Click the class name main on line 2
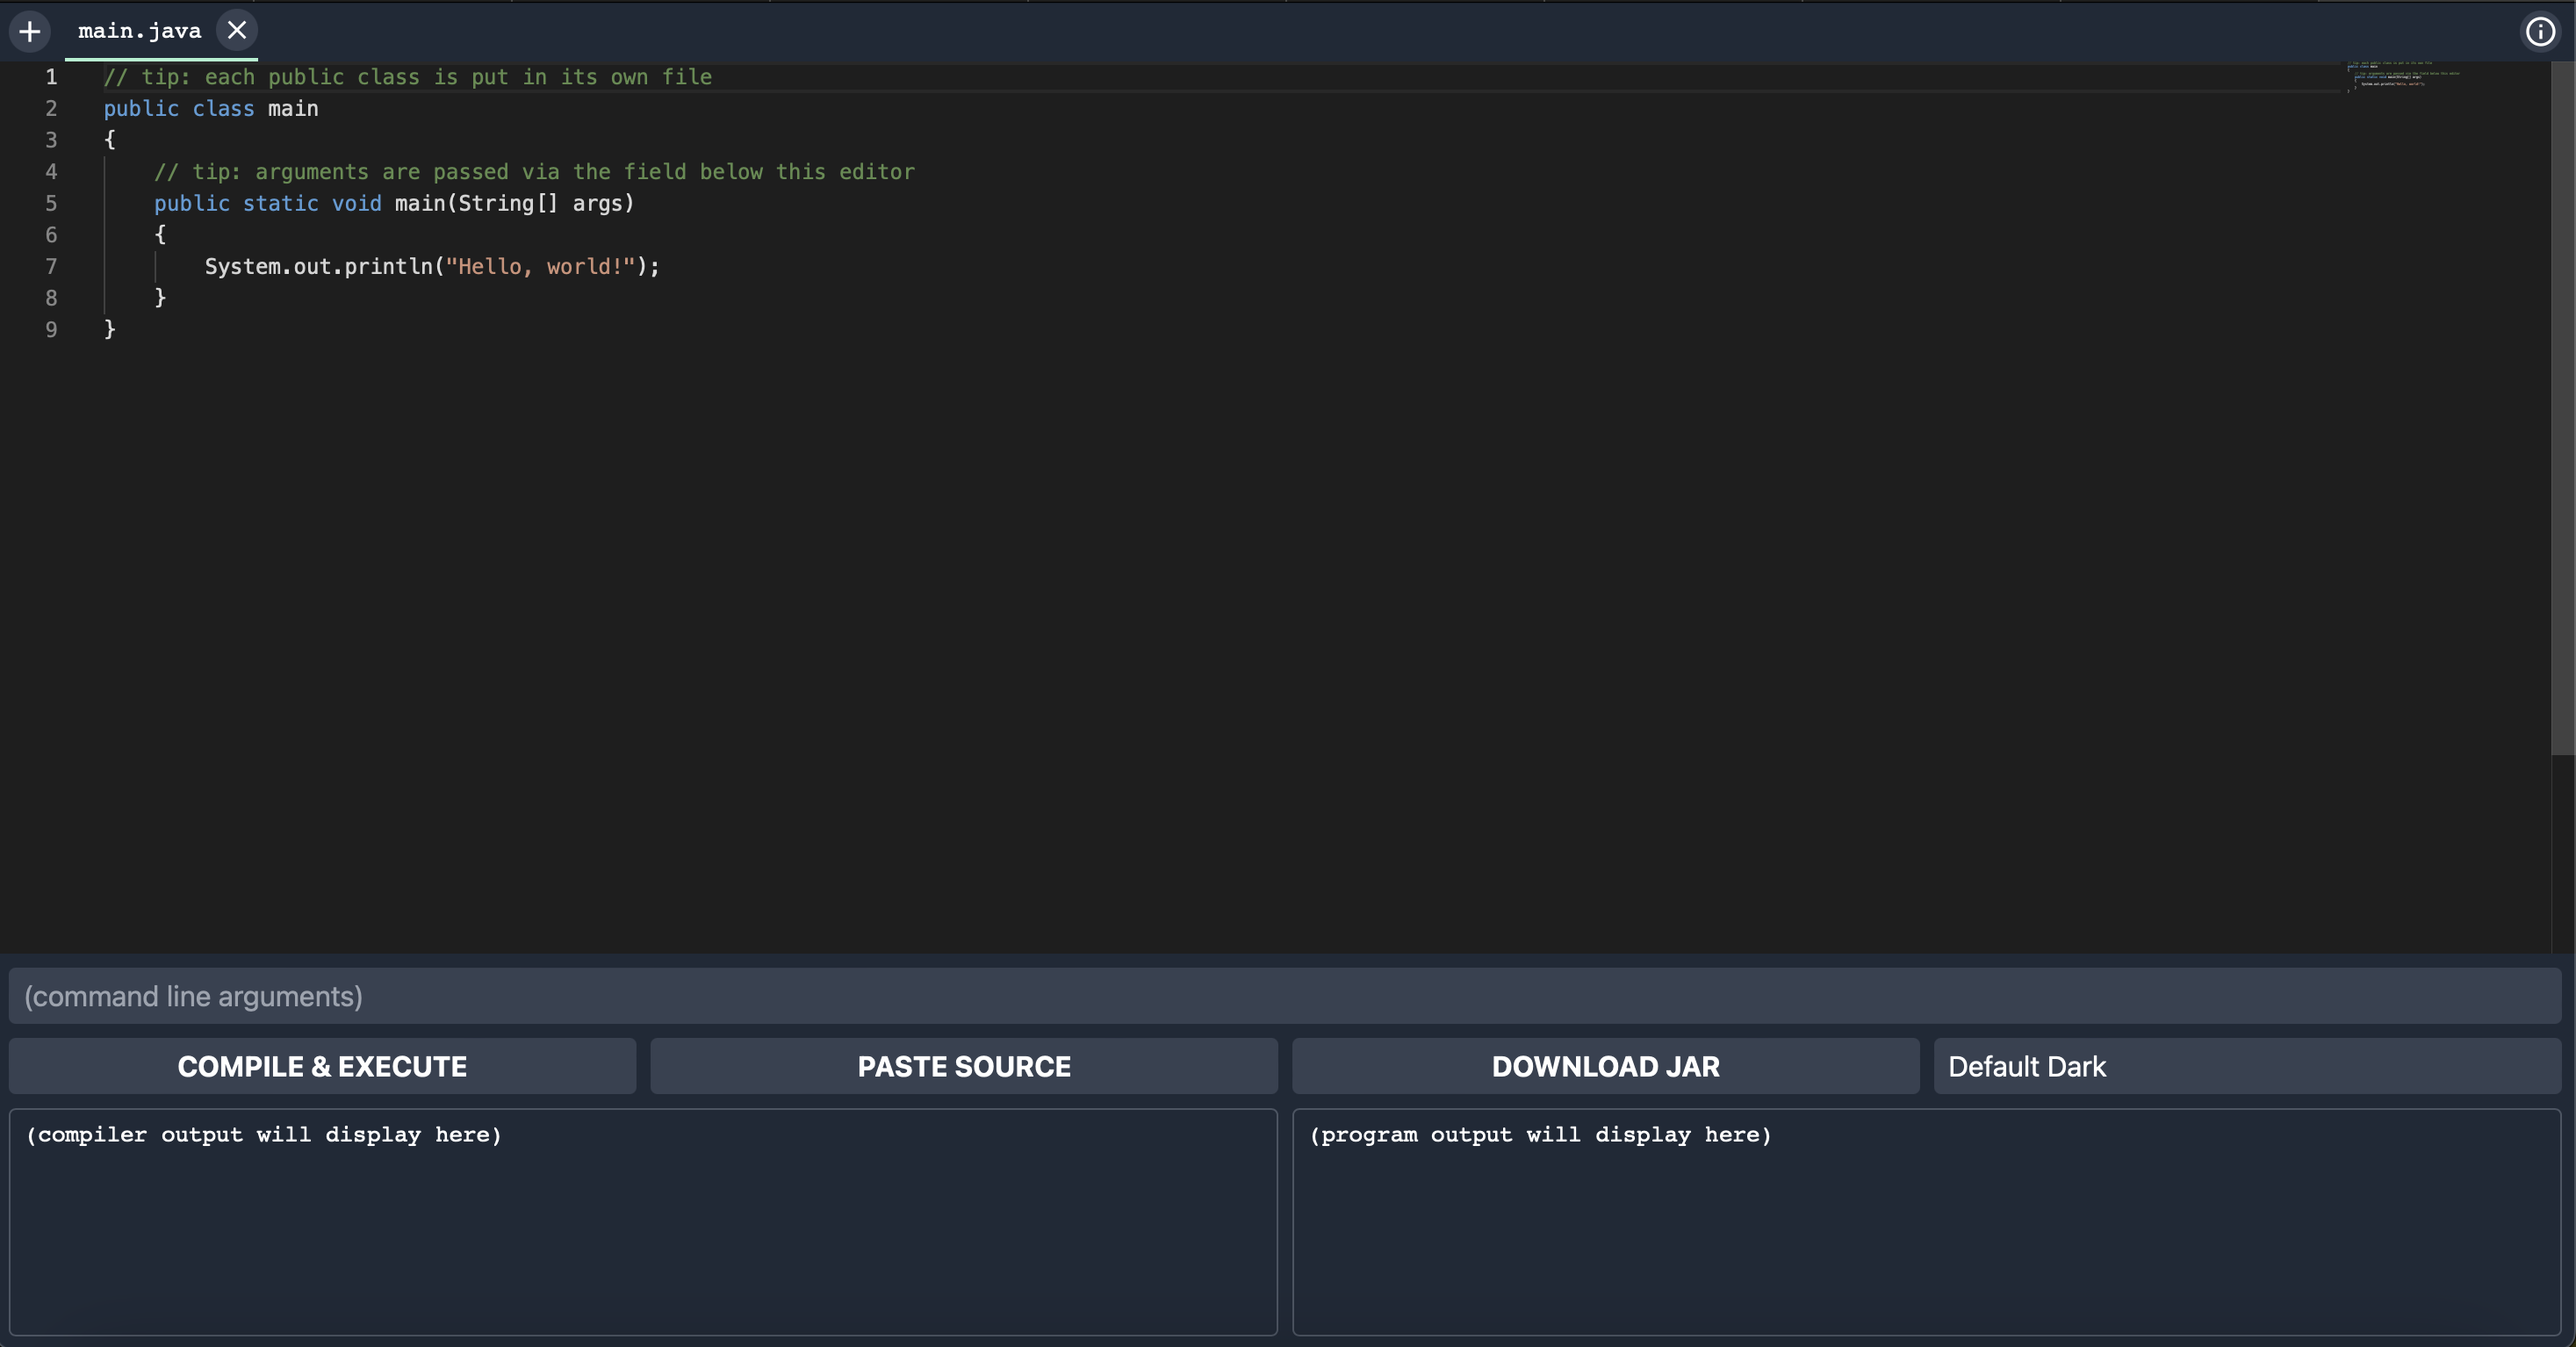2576x1347 pixels. tap(293, 109)
